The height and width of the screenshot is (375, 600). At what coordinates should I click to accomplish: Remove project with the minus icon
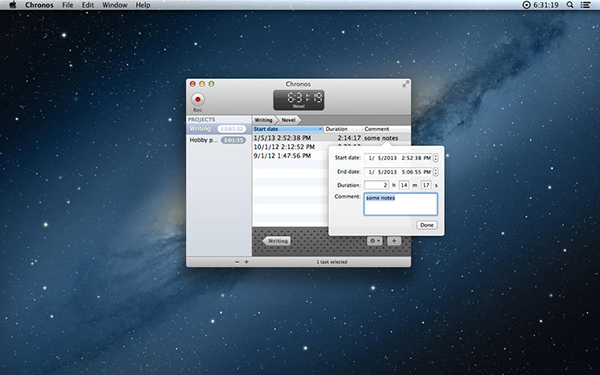tap(237, 262)
